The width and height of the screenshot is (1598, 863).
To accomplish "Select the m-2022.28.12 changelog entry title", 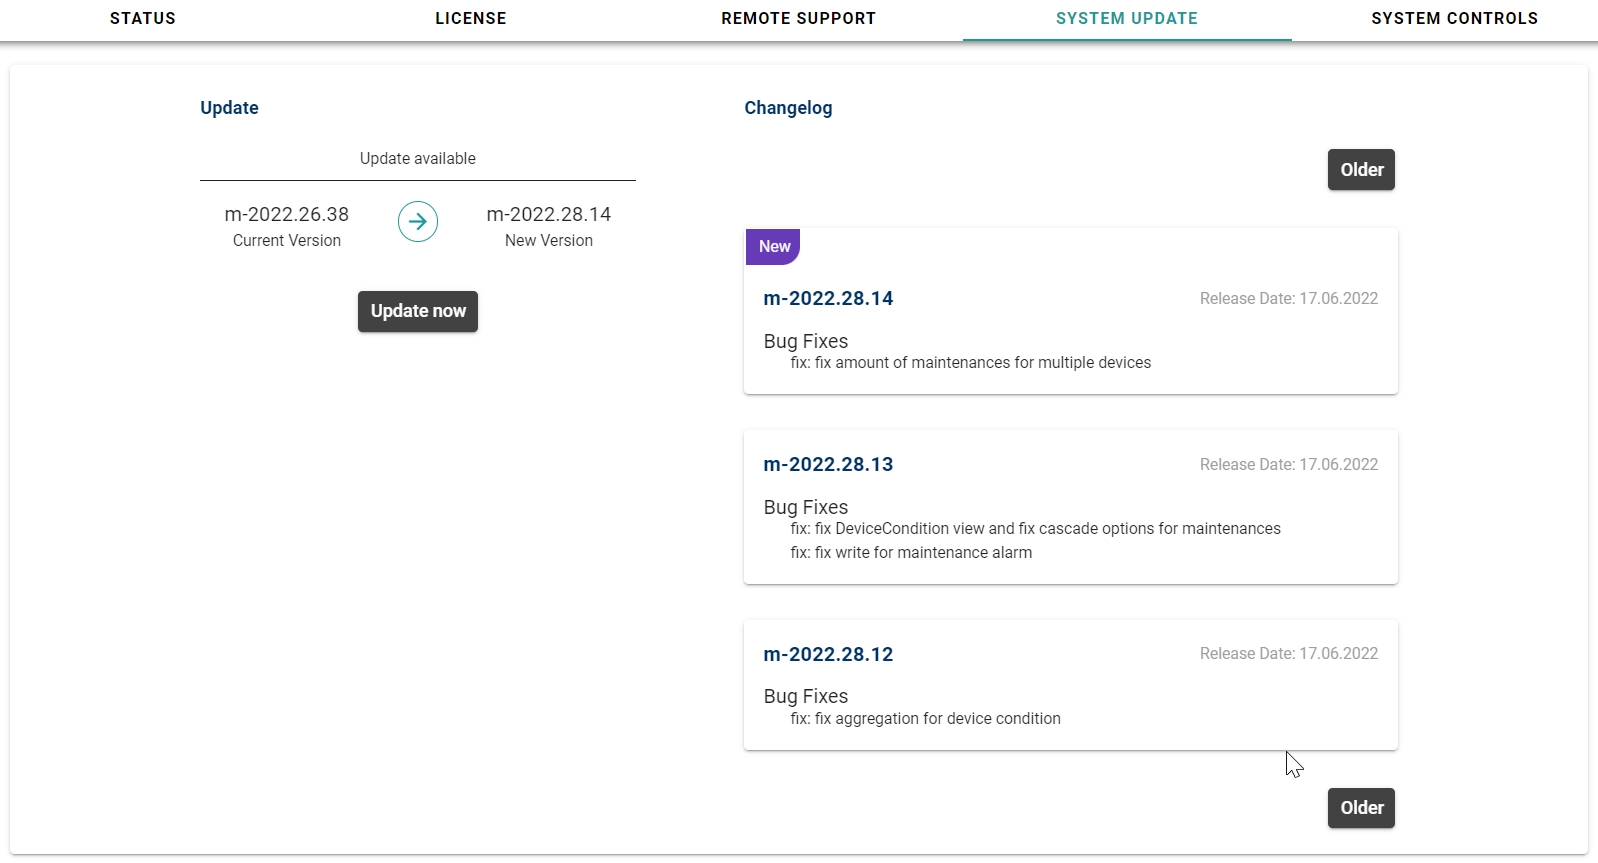I will [x=828, y=655].
